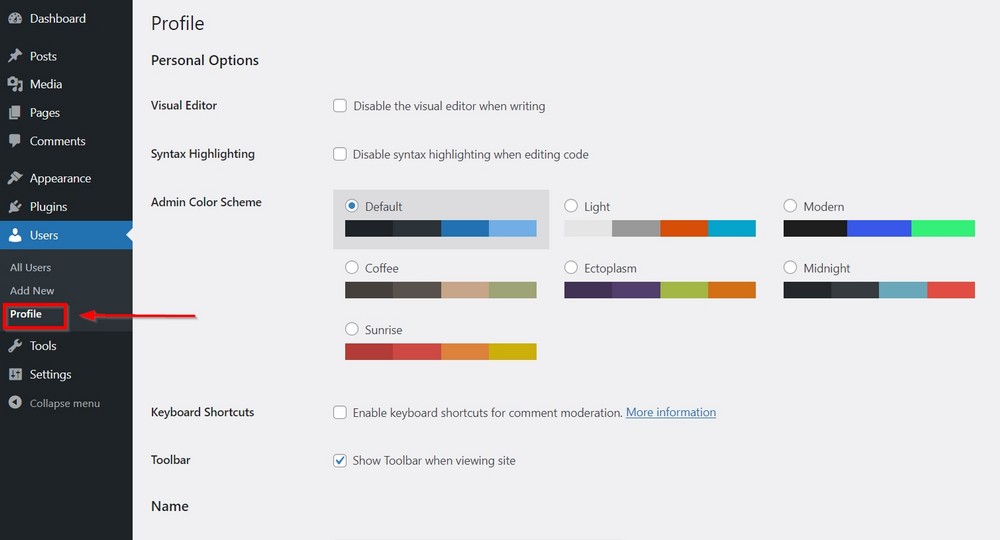Open the Settings sliders icon
The image size is (1000, 540).
click(15, 374)
